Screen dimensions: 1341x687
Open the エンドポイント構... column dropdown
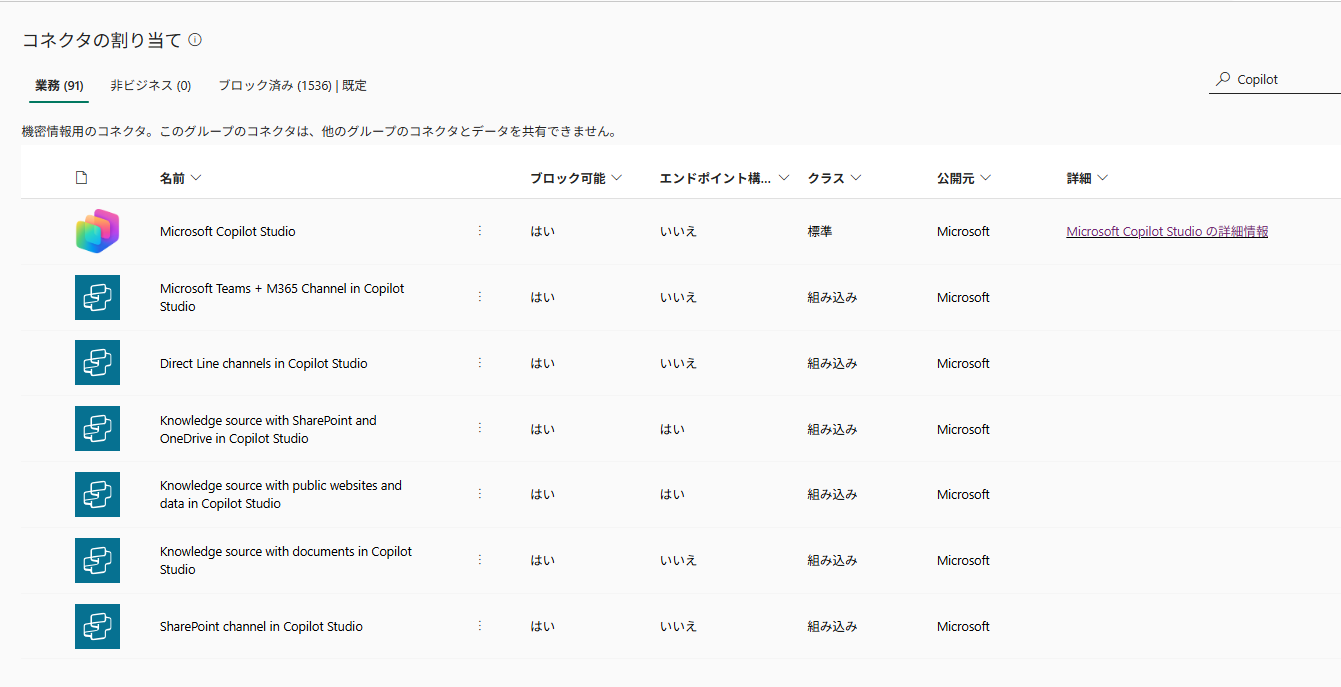pyautogui.click(x=724, y=178)
